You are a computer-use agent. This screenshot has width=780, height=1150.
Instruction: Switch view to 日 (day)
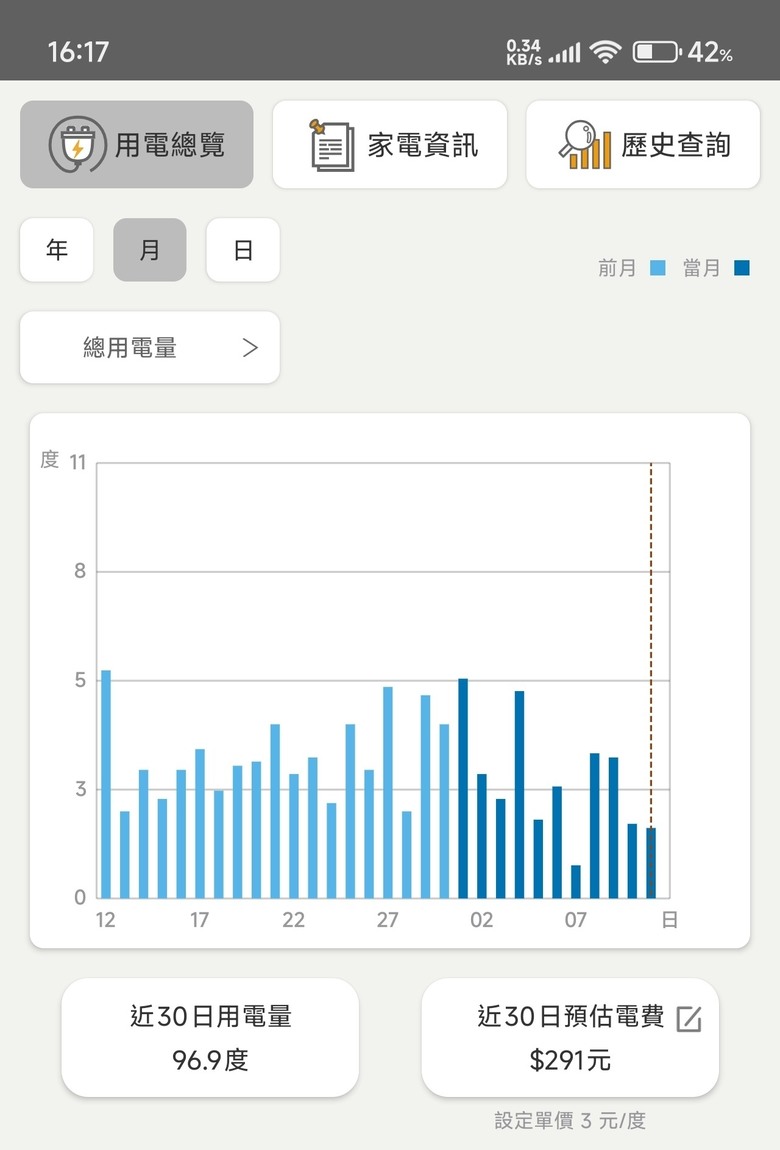(x=243, y=250)
